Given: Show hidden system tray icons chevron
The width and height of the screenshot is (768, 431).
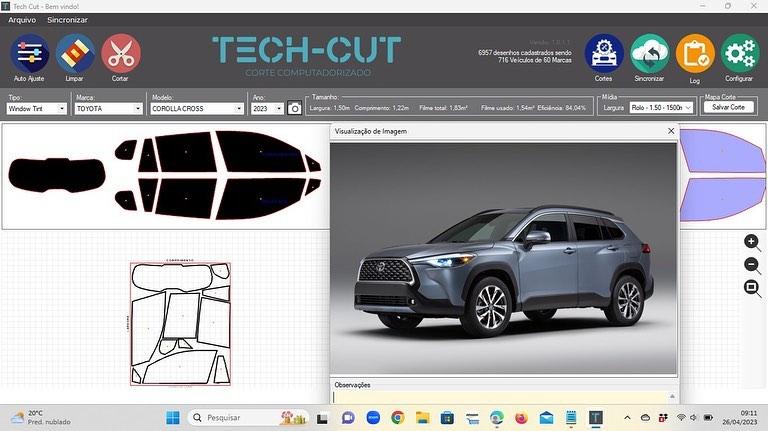Looking at the screenshot, I should coord(627,418).
